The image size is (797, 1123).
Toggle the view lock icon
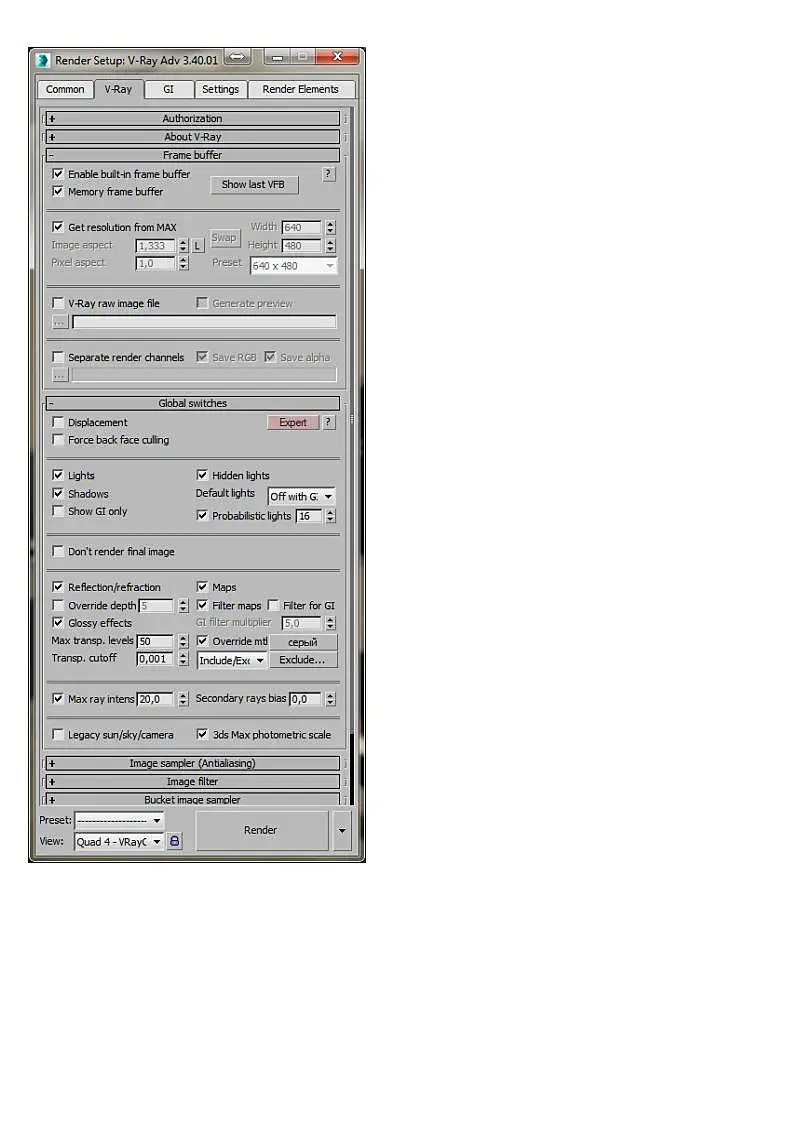point(174,841)
